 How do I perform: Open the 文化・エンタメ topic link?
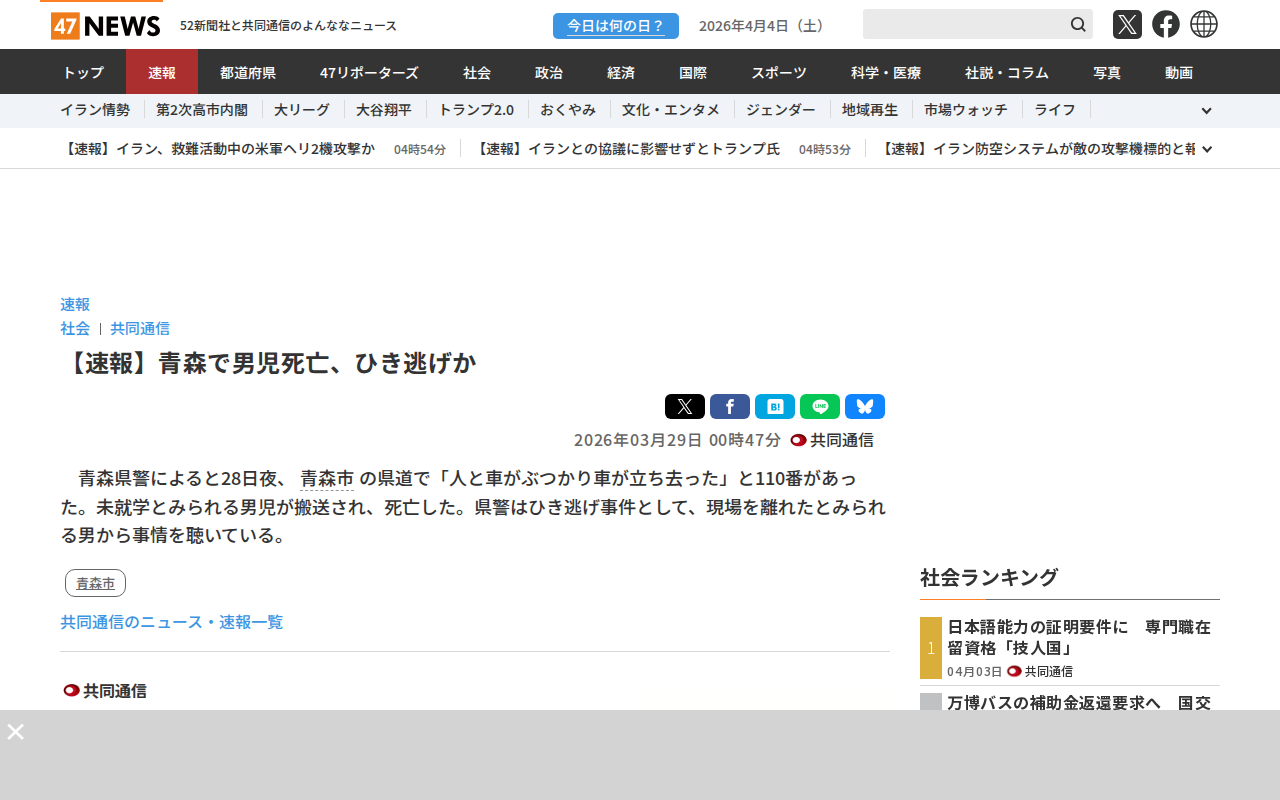pos(671,110)
